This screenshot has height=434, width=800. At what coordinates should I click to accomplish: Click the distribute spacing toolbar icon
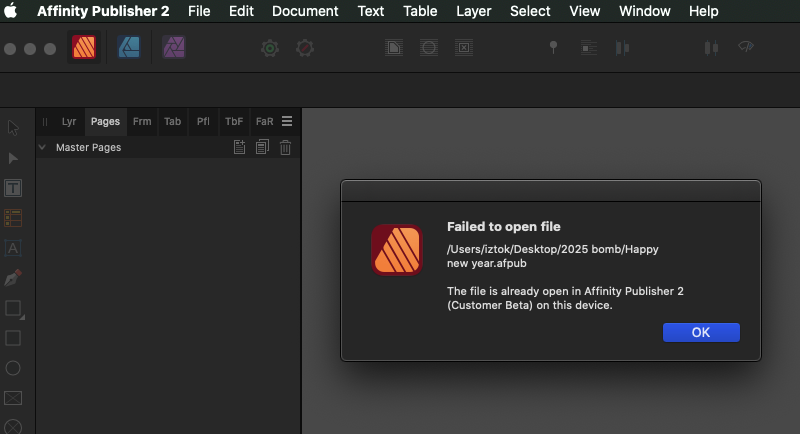[711, 48]
